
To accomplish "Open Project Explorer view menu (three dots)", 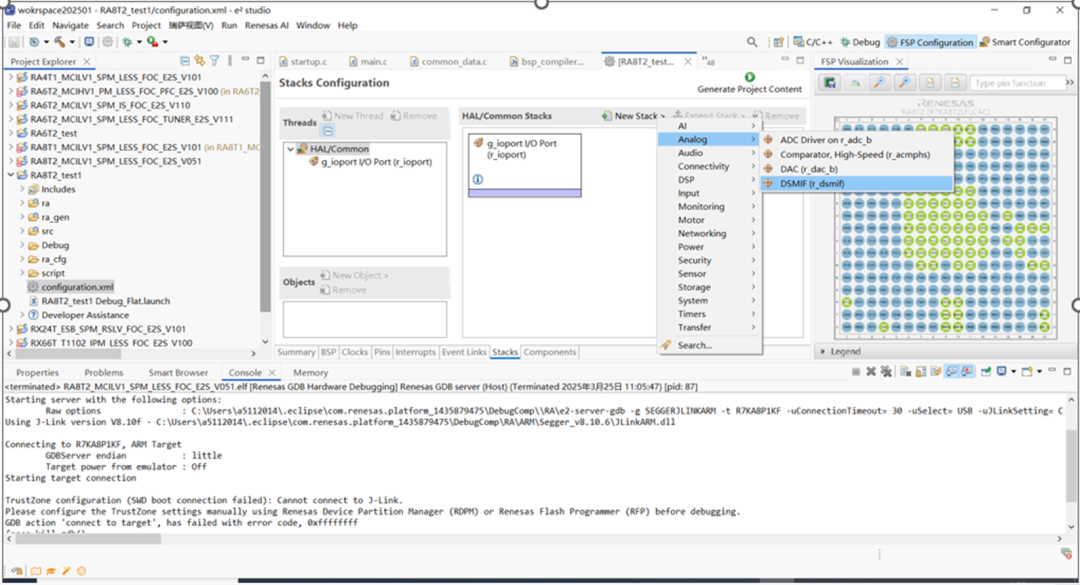I will pyautogui.click(x=230, y=61).
